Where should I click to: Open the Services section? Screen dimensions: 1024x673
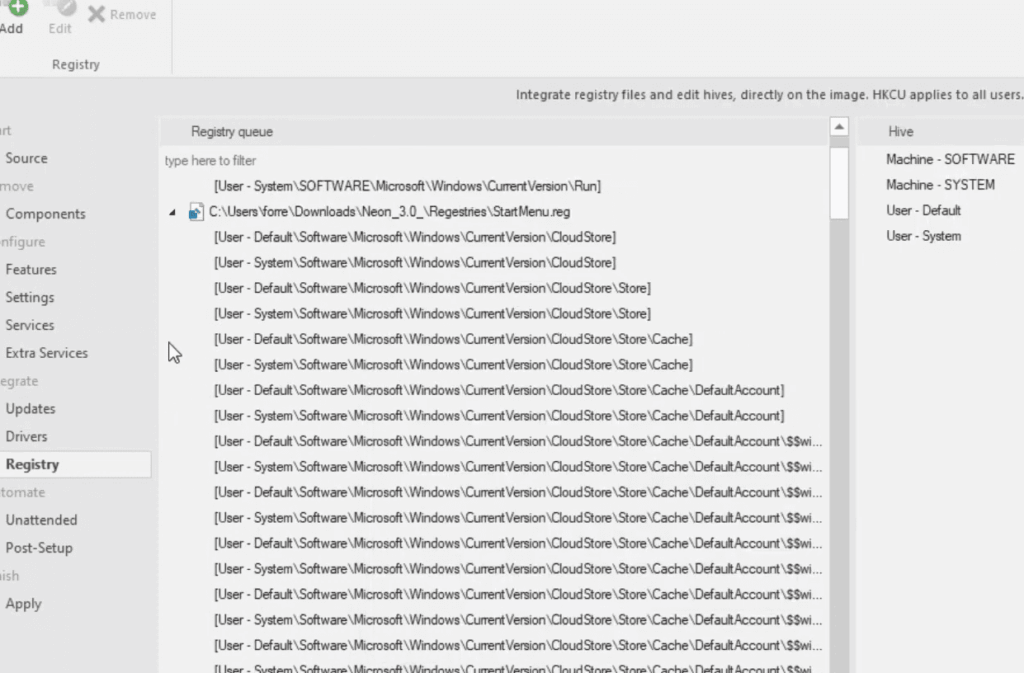coord(29,325)
